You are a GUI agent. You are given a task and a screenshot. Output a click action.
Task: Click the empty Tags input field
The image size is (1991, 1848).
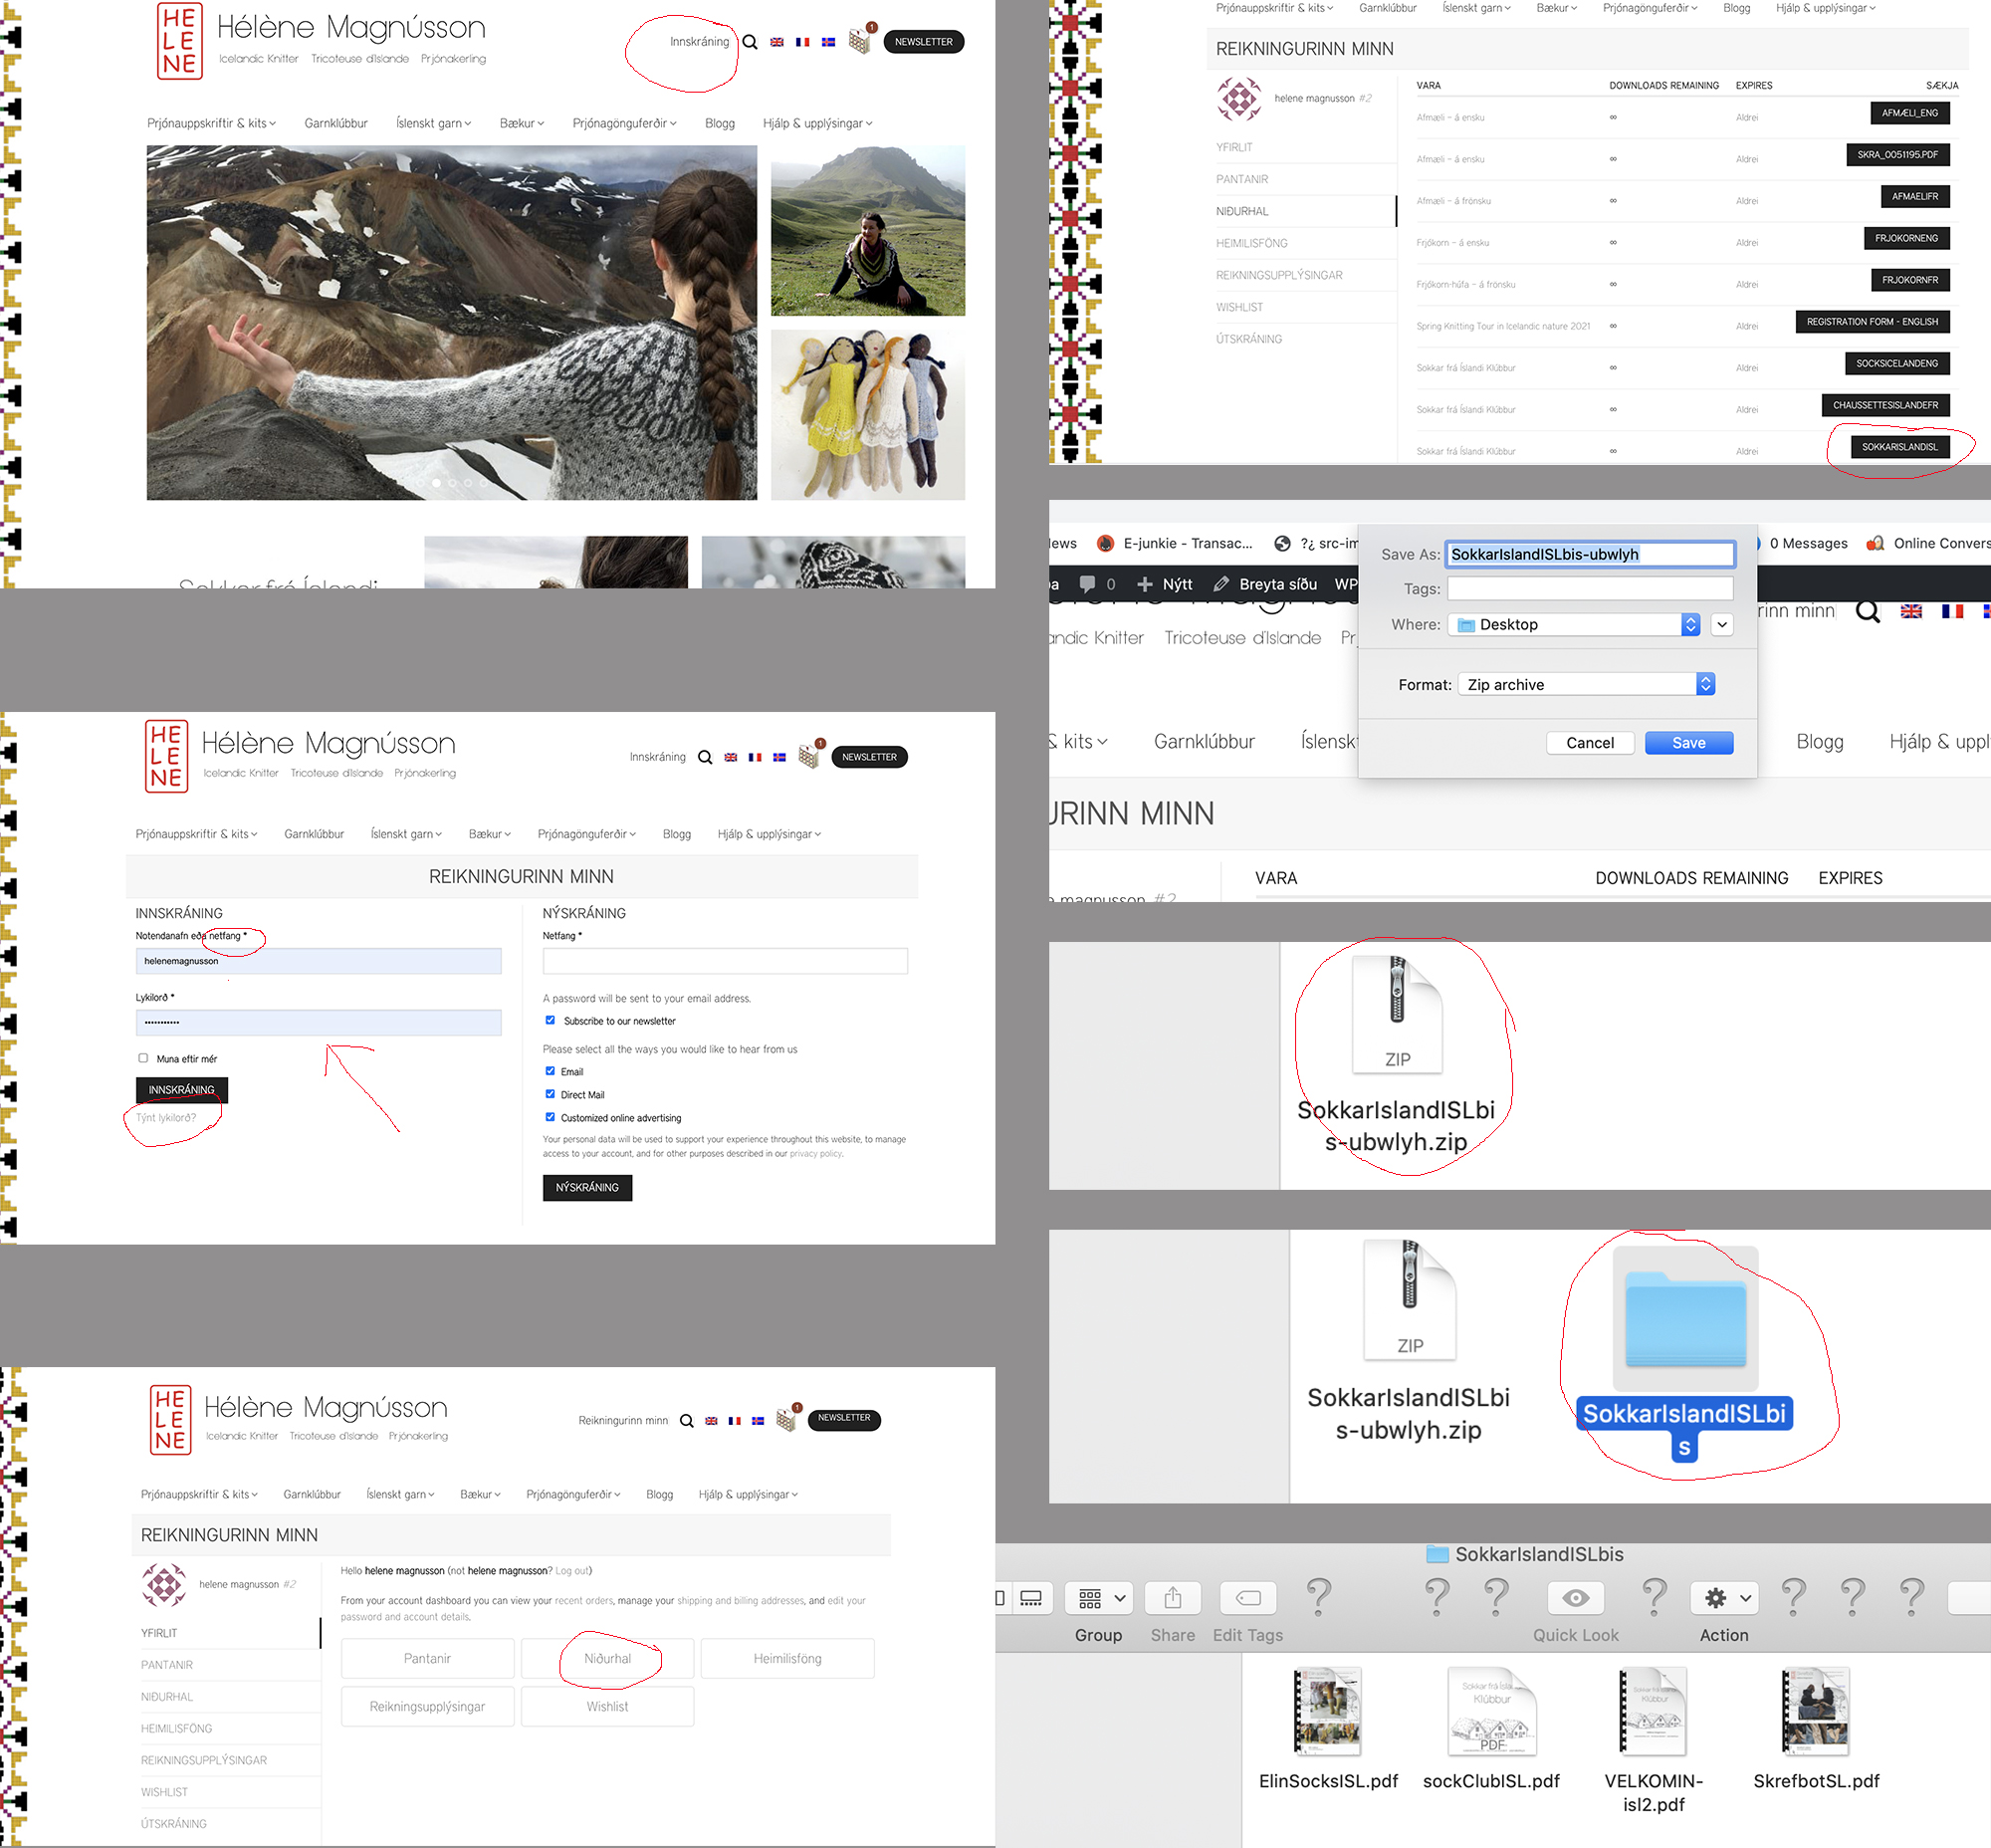1590,589
